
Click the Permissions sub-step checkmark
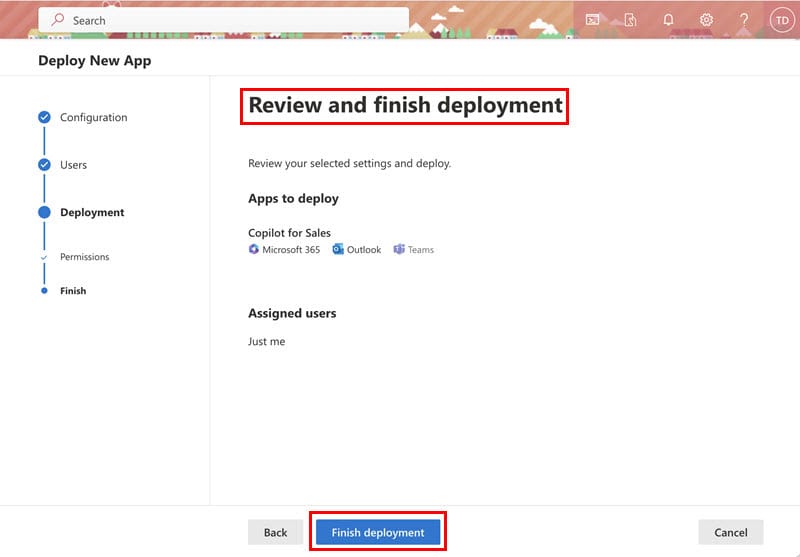[x=44, y=257]
